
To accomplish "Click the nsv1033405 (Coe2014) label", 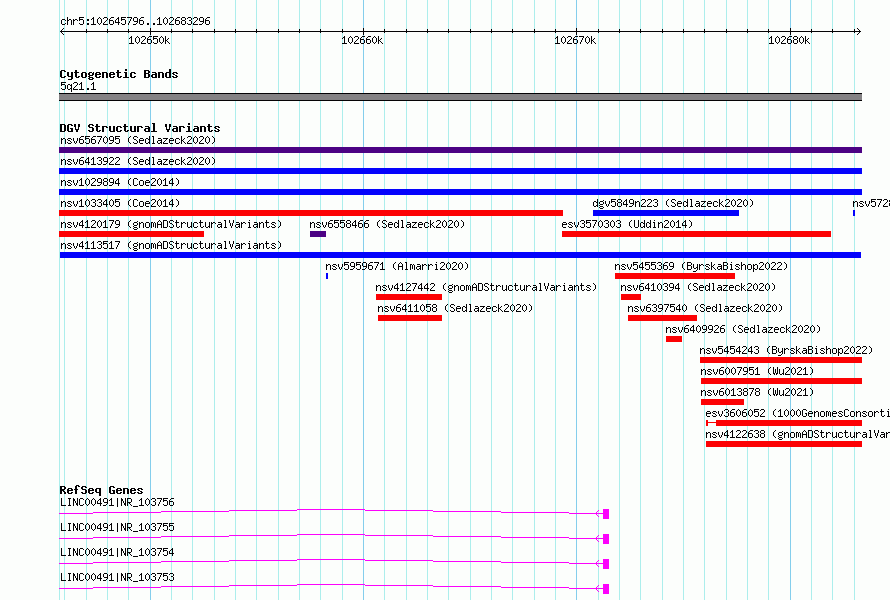I will 120,203.
